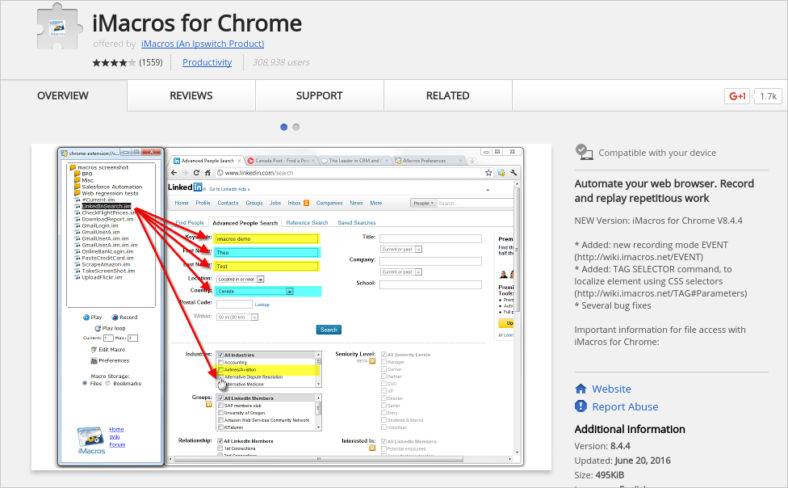Click the home icon beside Website
Image resolution: width=788 pixels, height=488 pixels.
click(580, 388)
